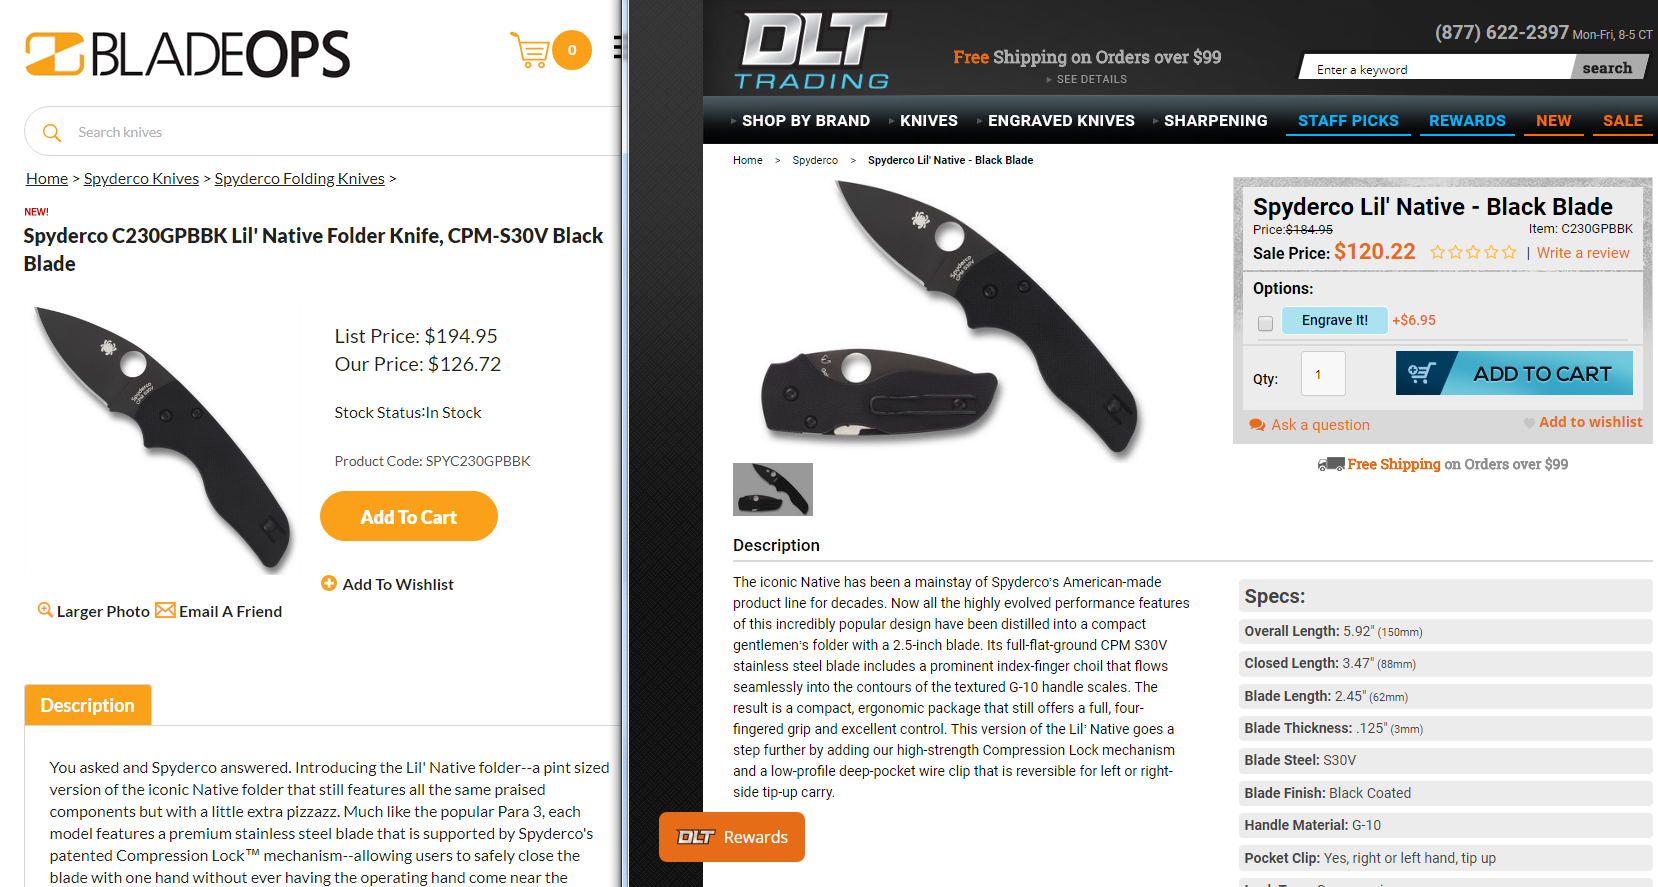Click the plus icon for Add To Wishlist
Viewport: 1658px width, 887px height.
329,583
